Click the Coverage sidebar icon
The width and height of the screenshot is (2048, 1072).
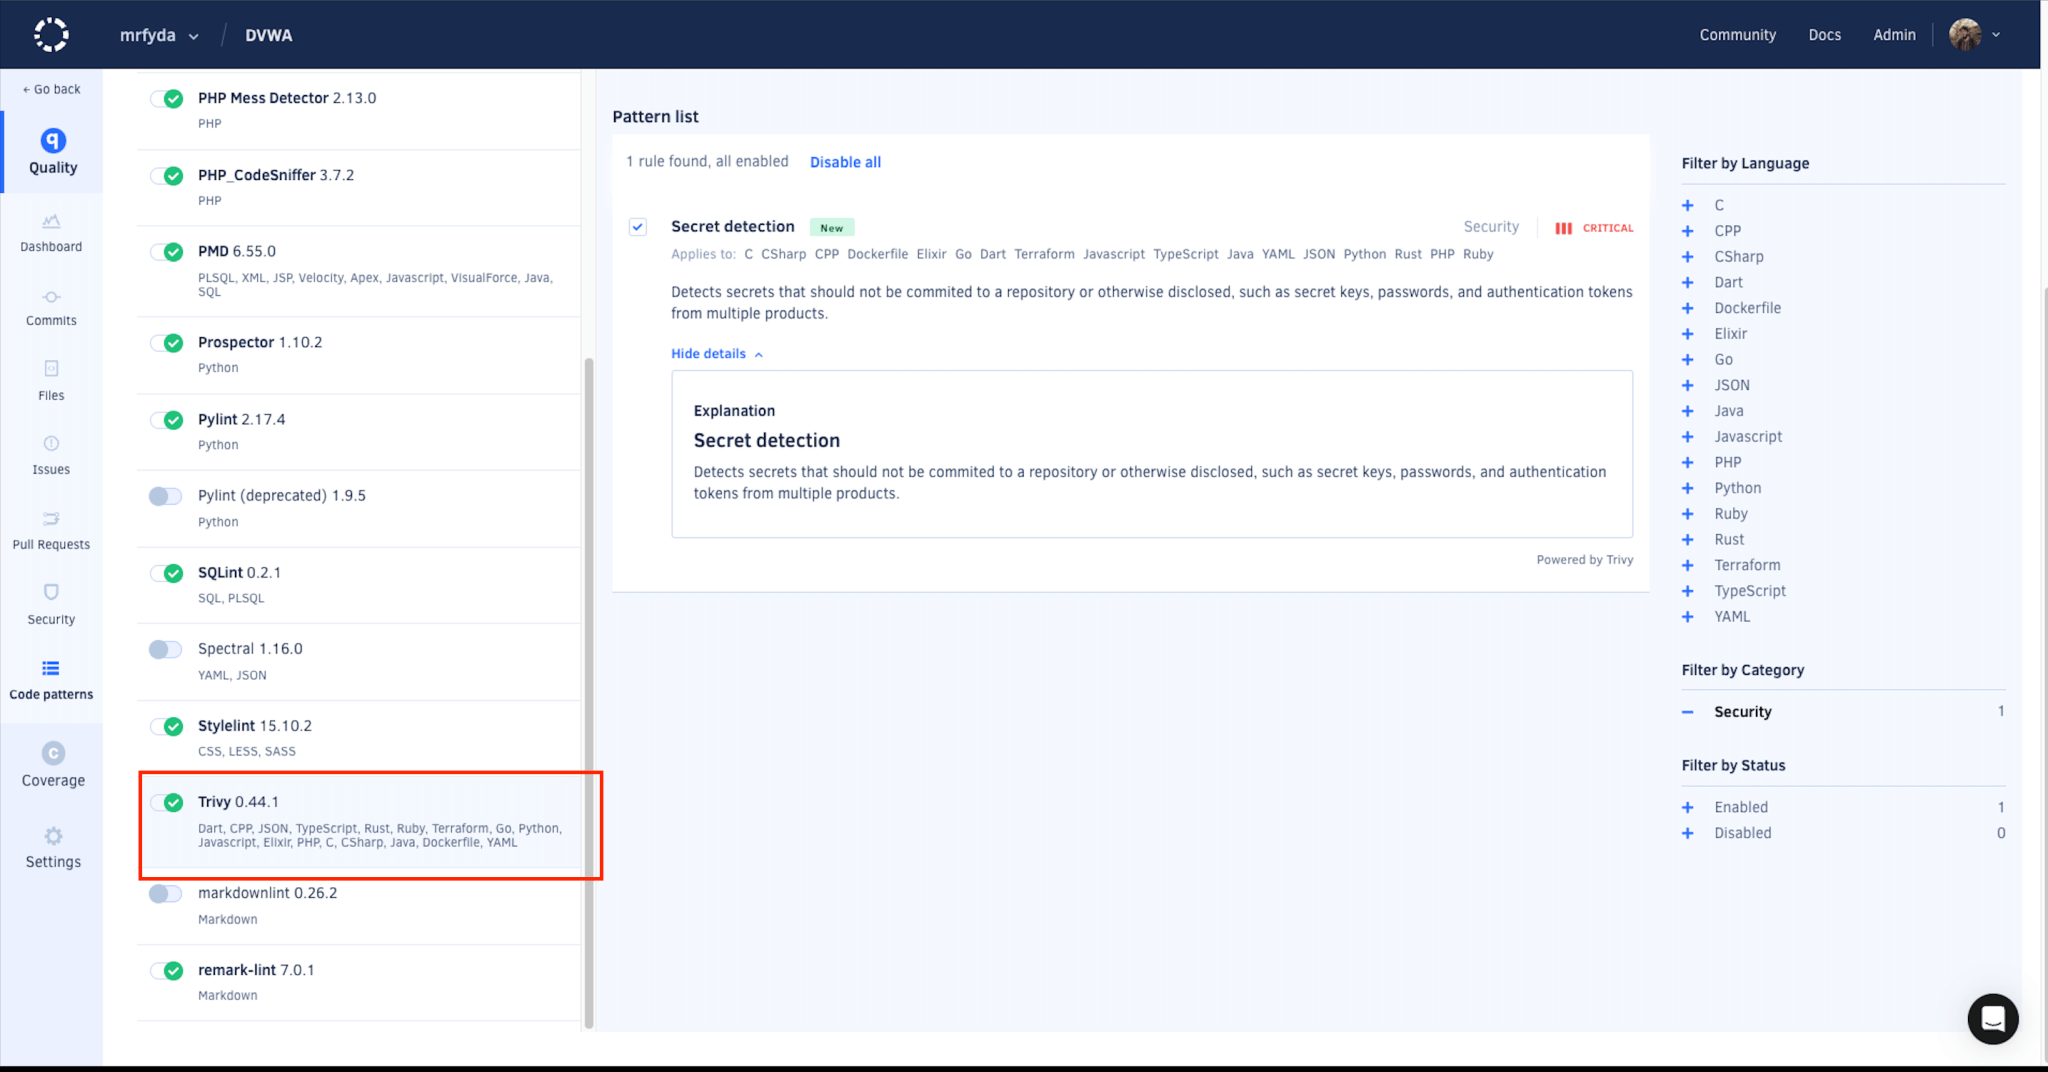tap(51, 754)
